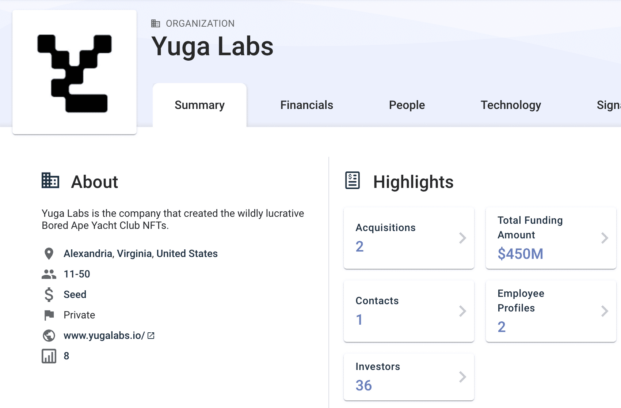
Task: Expand the Acquisitions card chevron
Action: 462,238
